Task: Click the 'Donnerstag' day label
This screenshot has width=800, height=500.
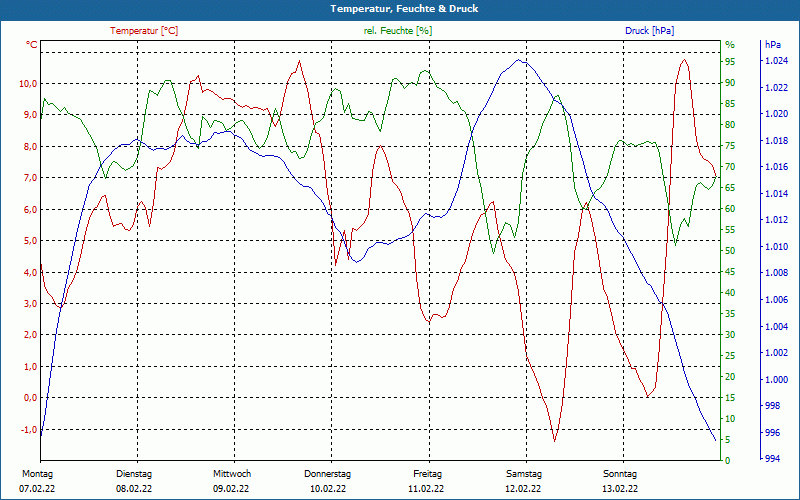Action: coord(328,474)
